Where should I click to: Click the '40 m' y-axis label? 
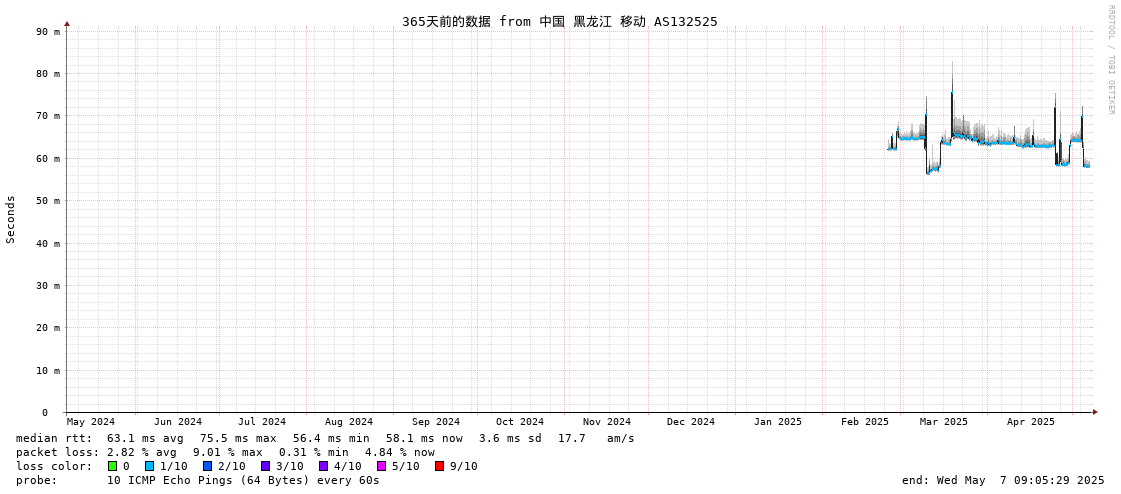point(47,243)
